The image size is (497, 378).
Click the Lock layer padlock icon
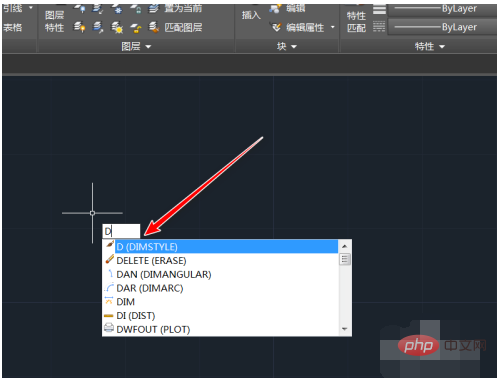[136, 8]
